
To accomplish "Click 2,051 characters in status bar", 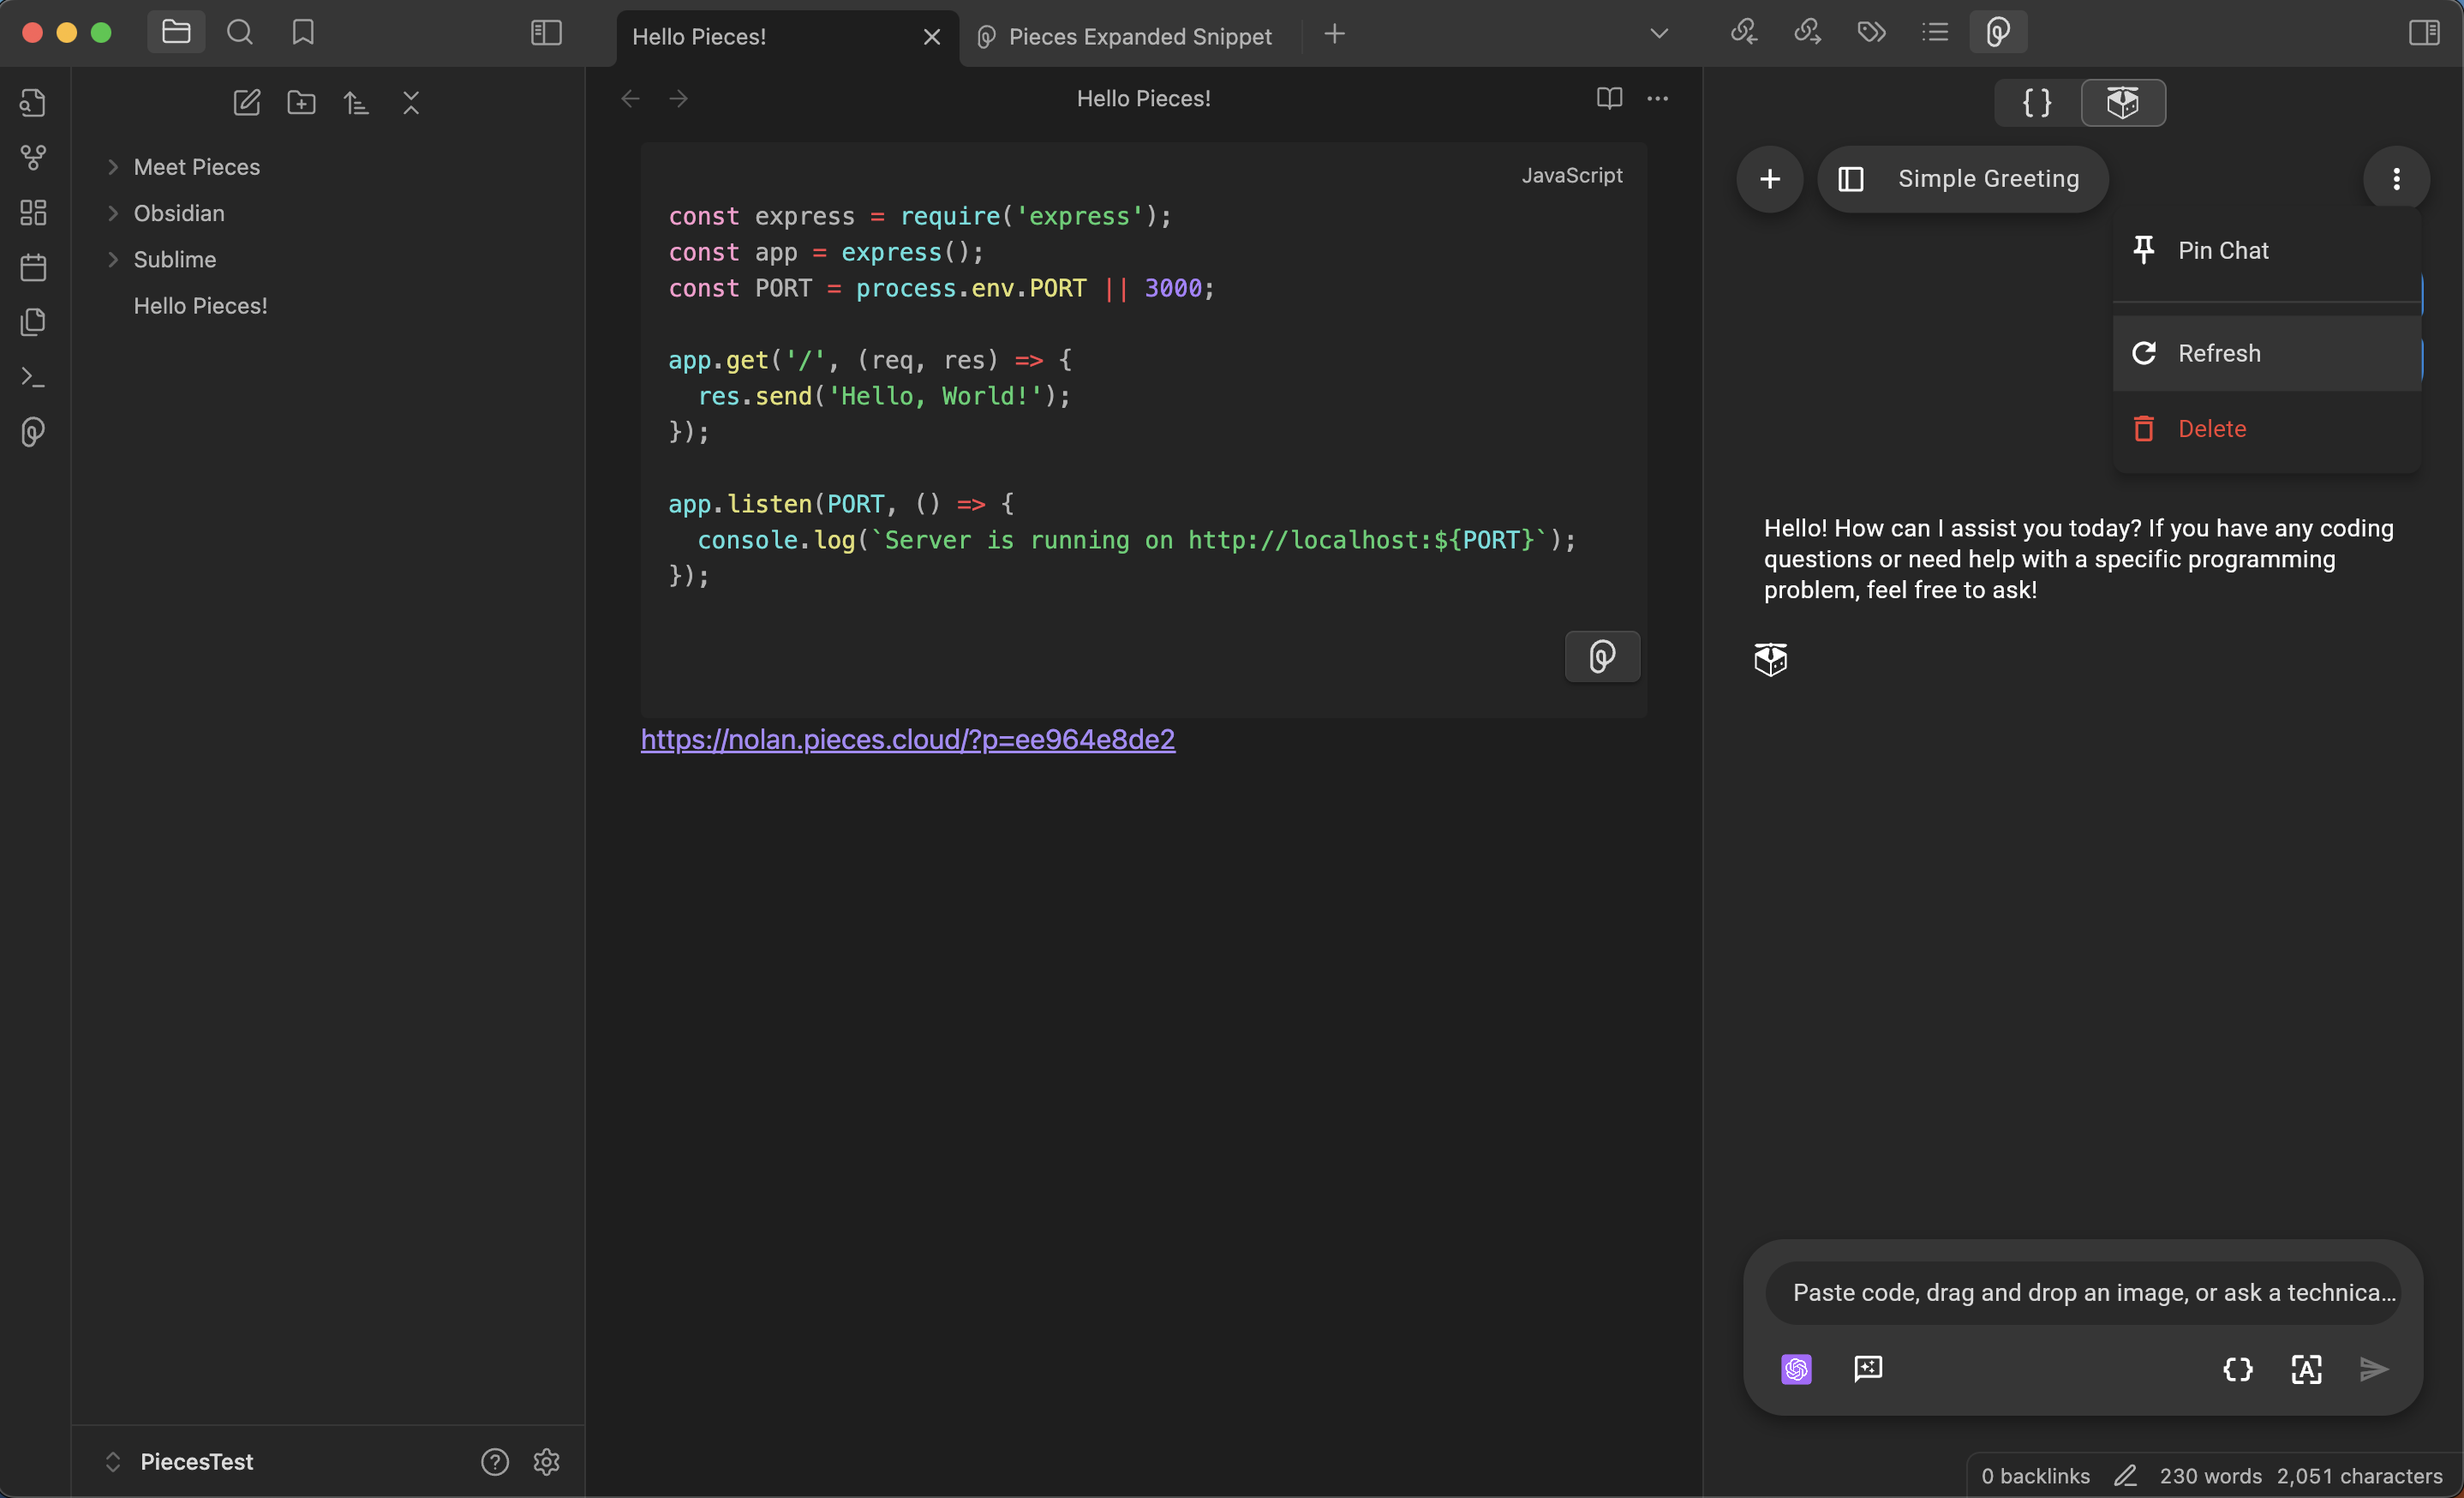I will [2359, 1476].
